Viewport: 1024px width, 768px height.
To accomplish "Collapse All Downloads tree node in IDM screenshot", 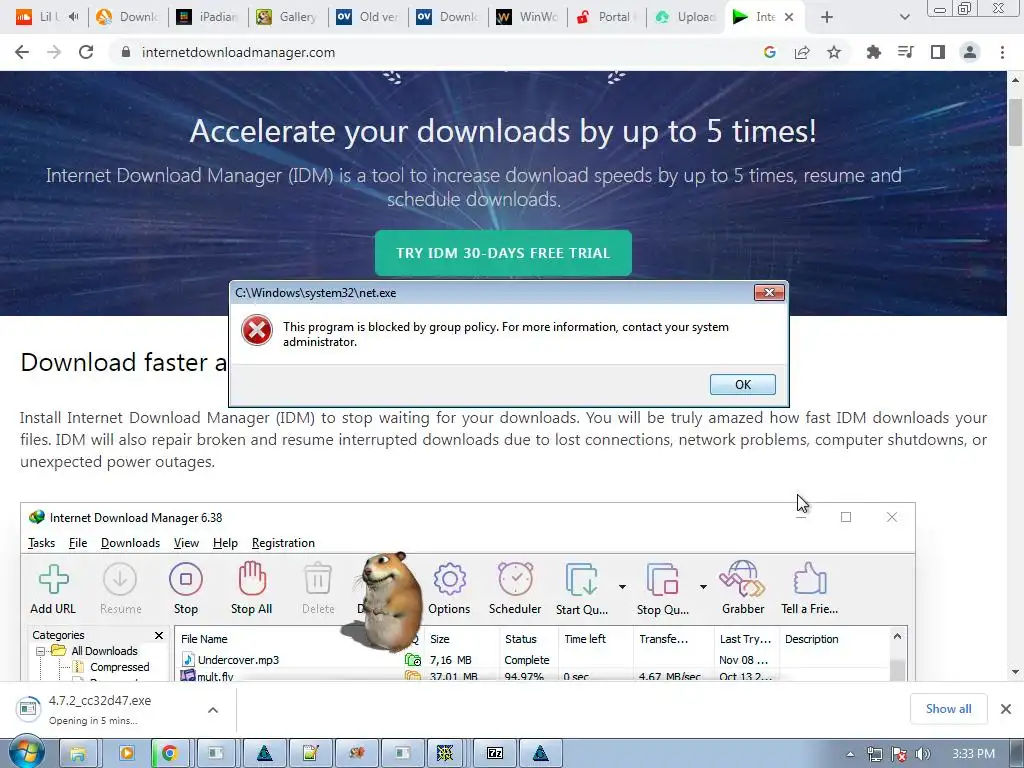I will point(40,651).
